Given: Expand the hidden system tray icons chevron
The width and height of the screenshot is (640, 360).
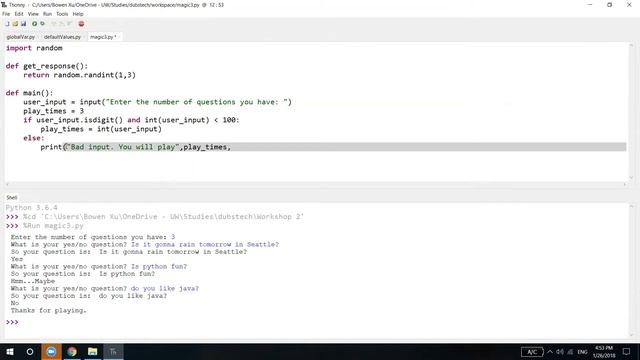Looking at the screenshot, I should 550,352.
